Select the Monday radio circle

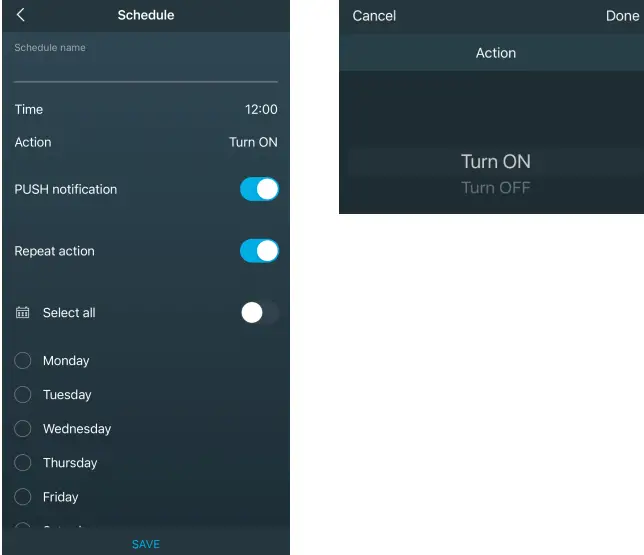tap(23, 361)
